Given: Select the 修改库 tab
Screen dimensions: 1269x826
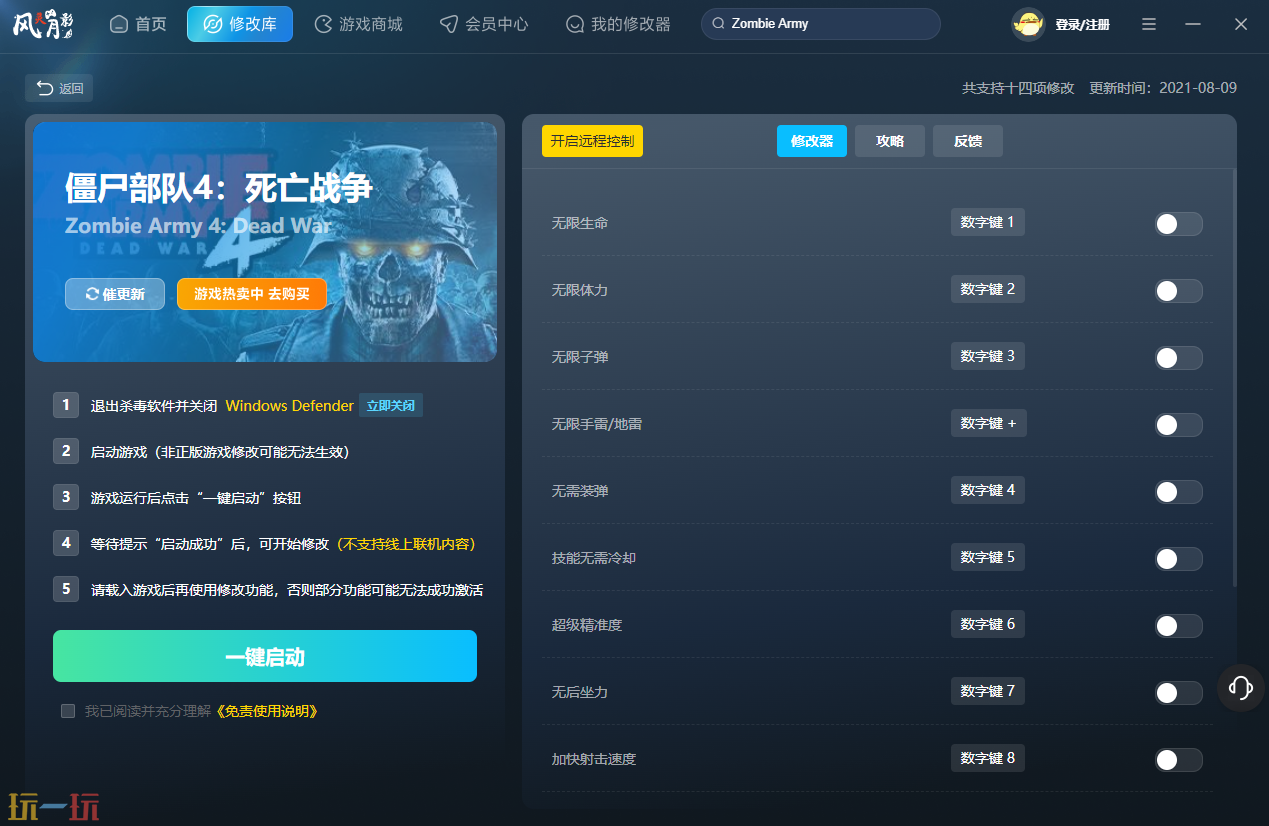Looking at the screenshot, I should [x=240, y=24].
